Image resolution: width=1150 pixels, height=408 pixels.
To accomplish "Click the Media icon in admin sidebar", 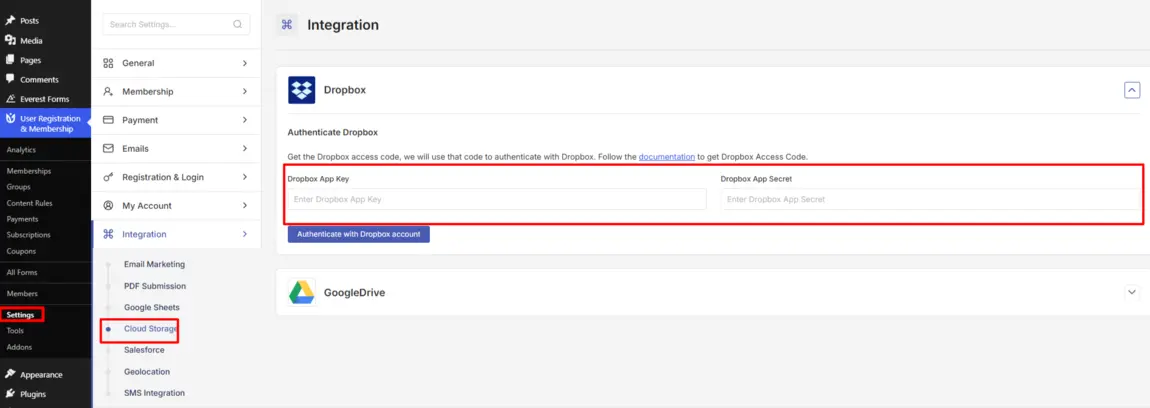I will (x=10, y=40).
